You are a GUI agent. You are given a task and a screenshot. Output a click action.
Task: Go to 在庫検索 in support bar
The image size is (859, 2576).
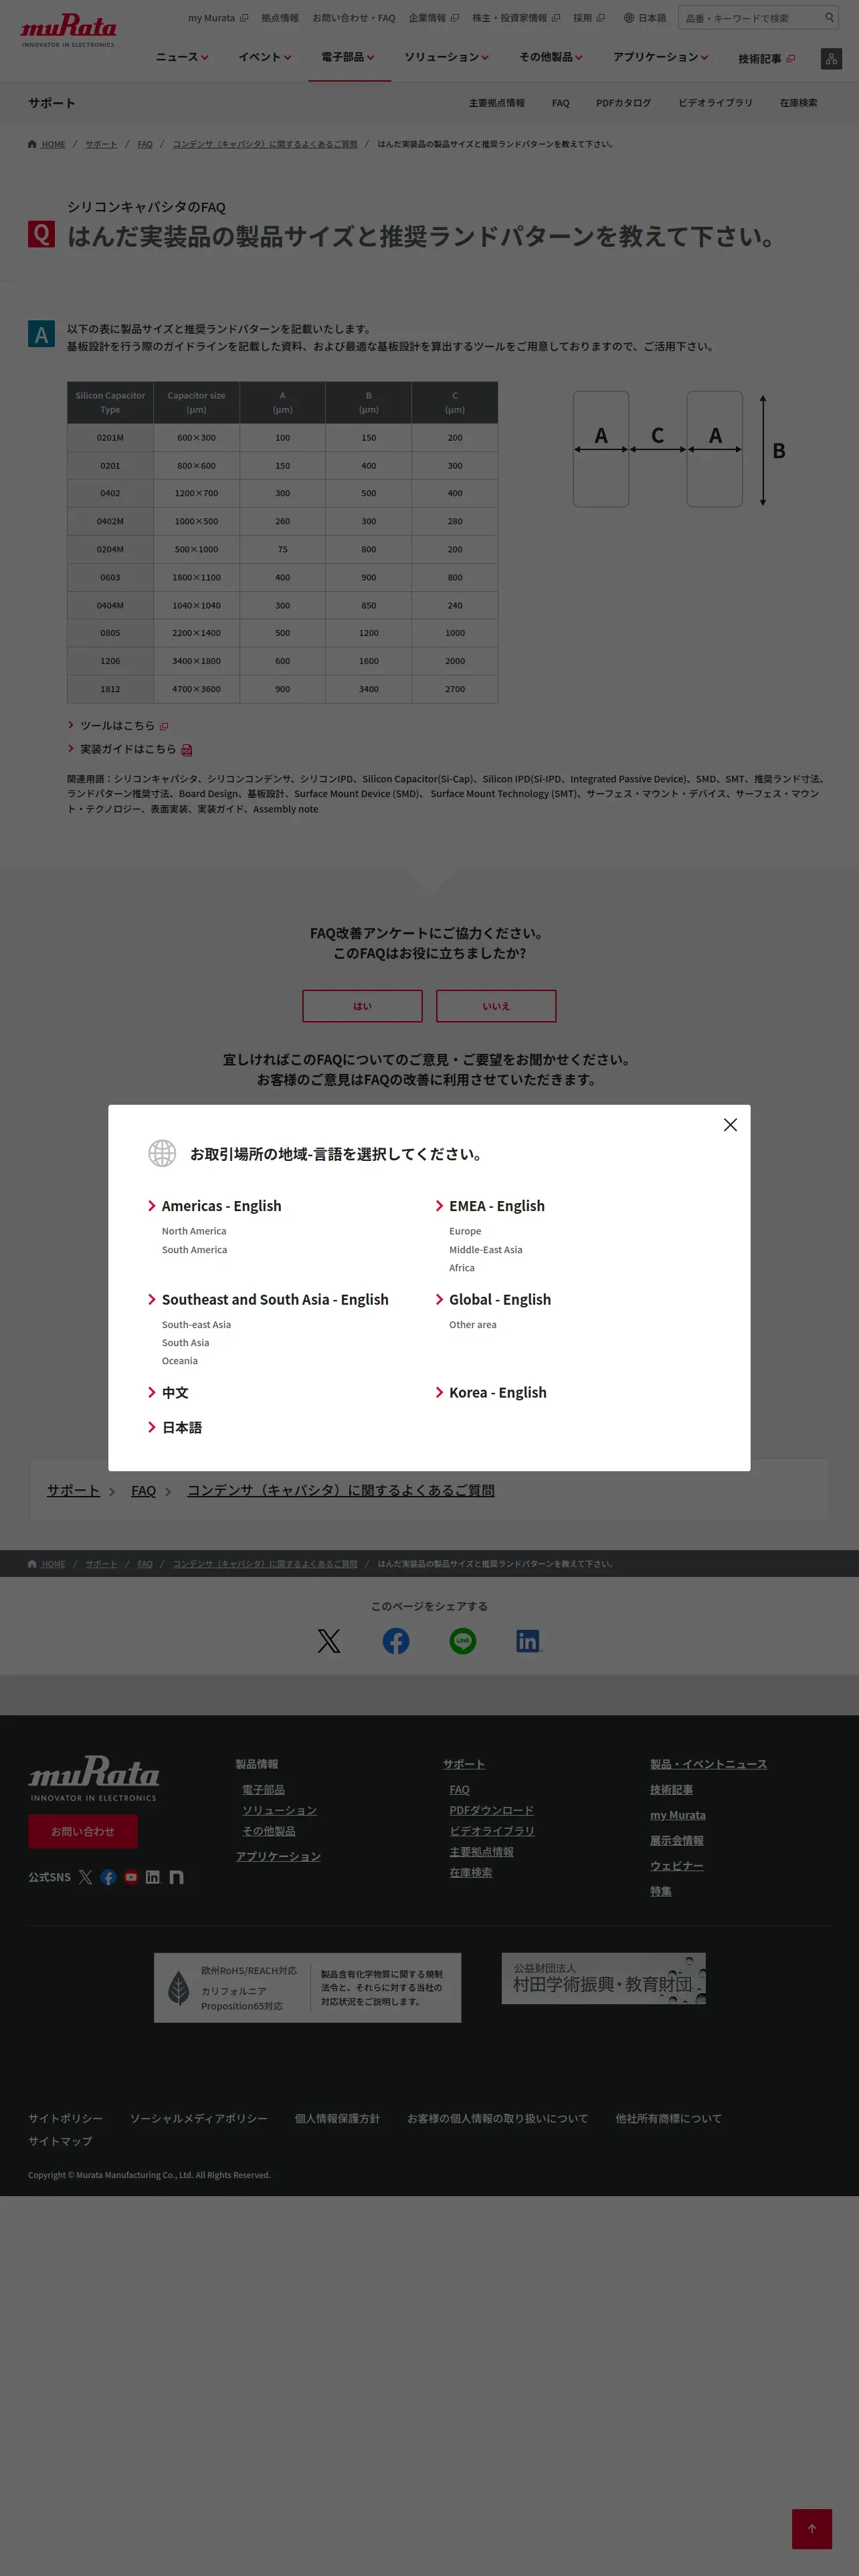point(798,103)
